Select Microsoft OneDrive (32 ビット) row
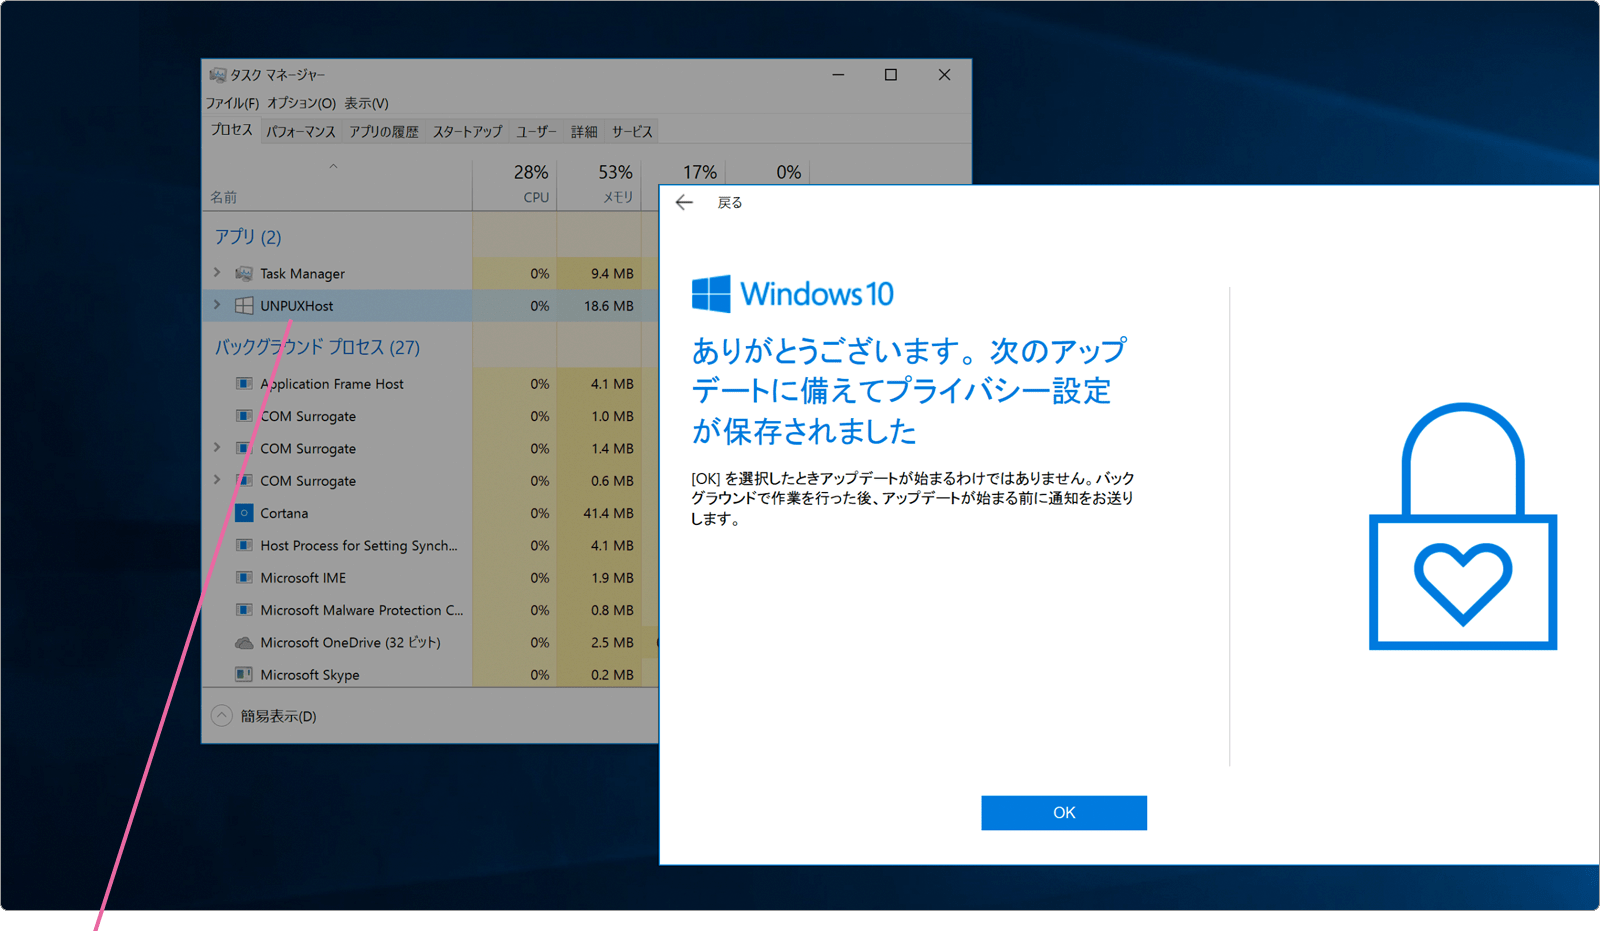 point(350,642)
